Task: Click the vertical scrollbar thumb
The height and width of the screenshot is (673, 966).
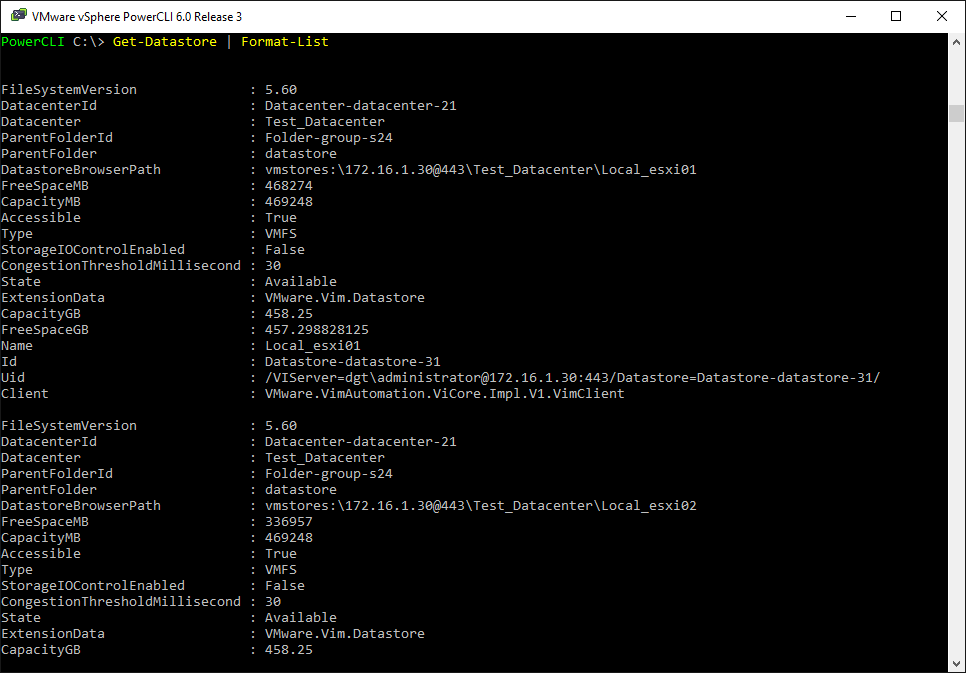Action: (x=956, y=113)
